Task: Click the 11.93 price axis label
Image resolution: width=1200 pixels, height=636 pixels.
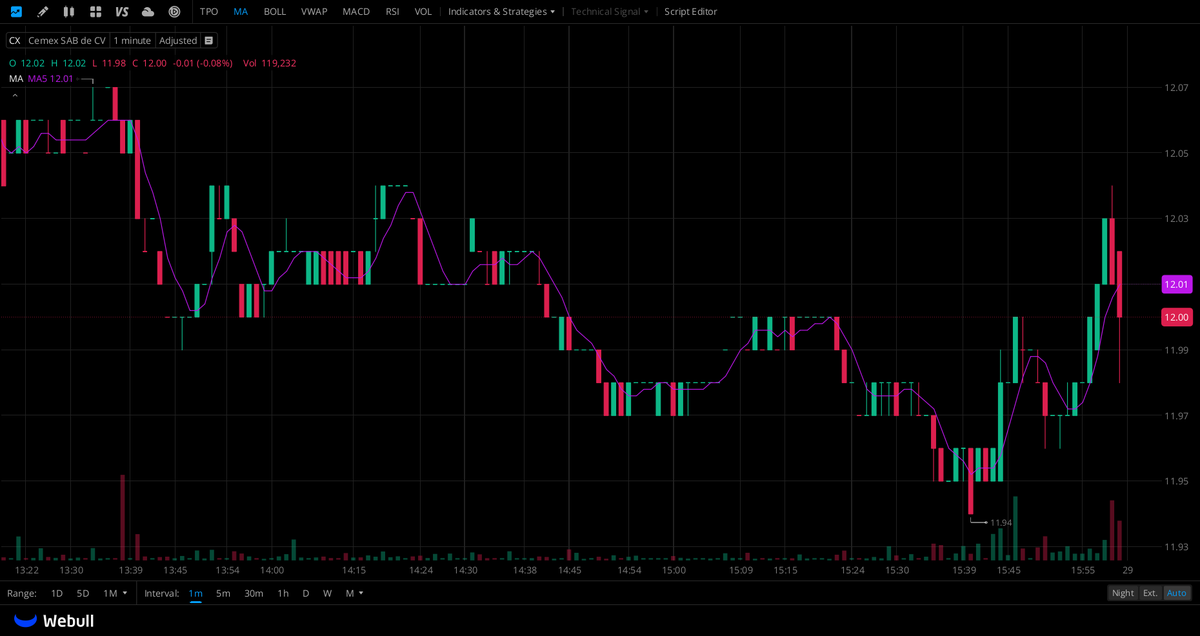Action: 1176,547
